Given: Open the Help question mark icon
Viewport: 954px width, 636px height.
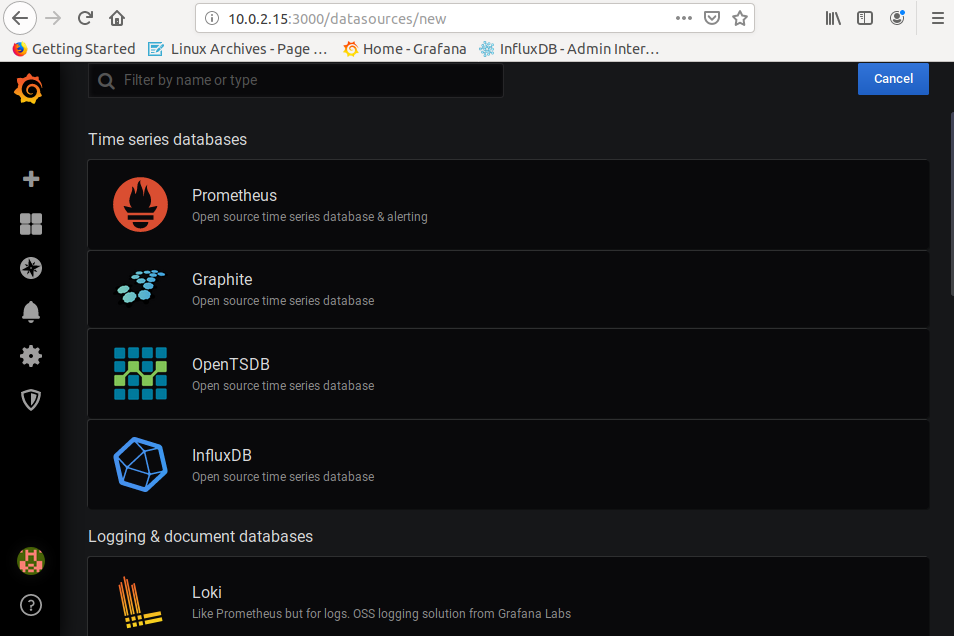Looking at the screenshot, I should coord(31,605).
